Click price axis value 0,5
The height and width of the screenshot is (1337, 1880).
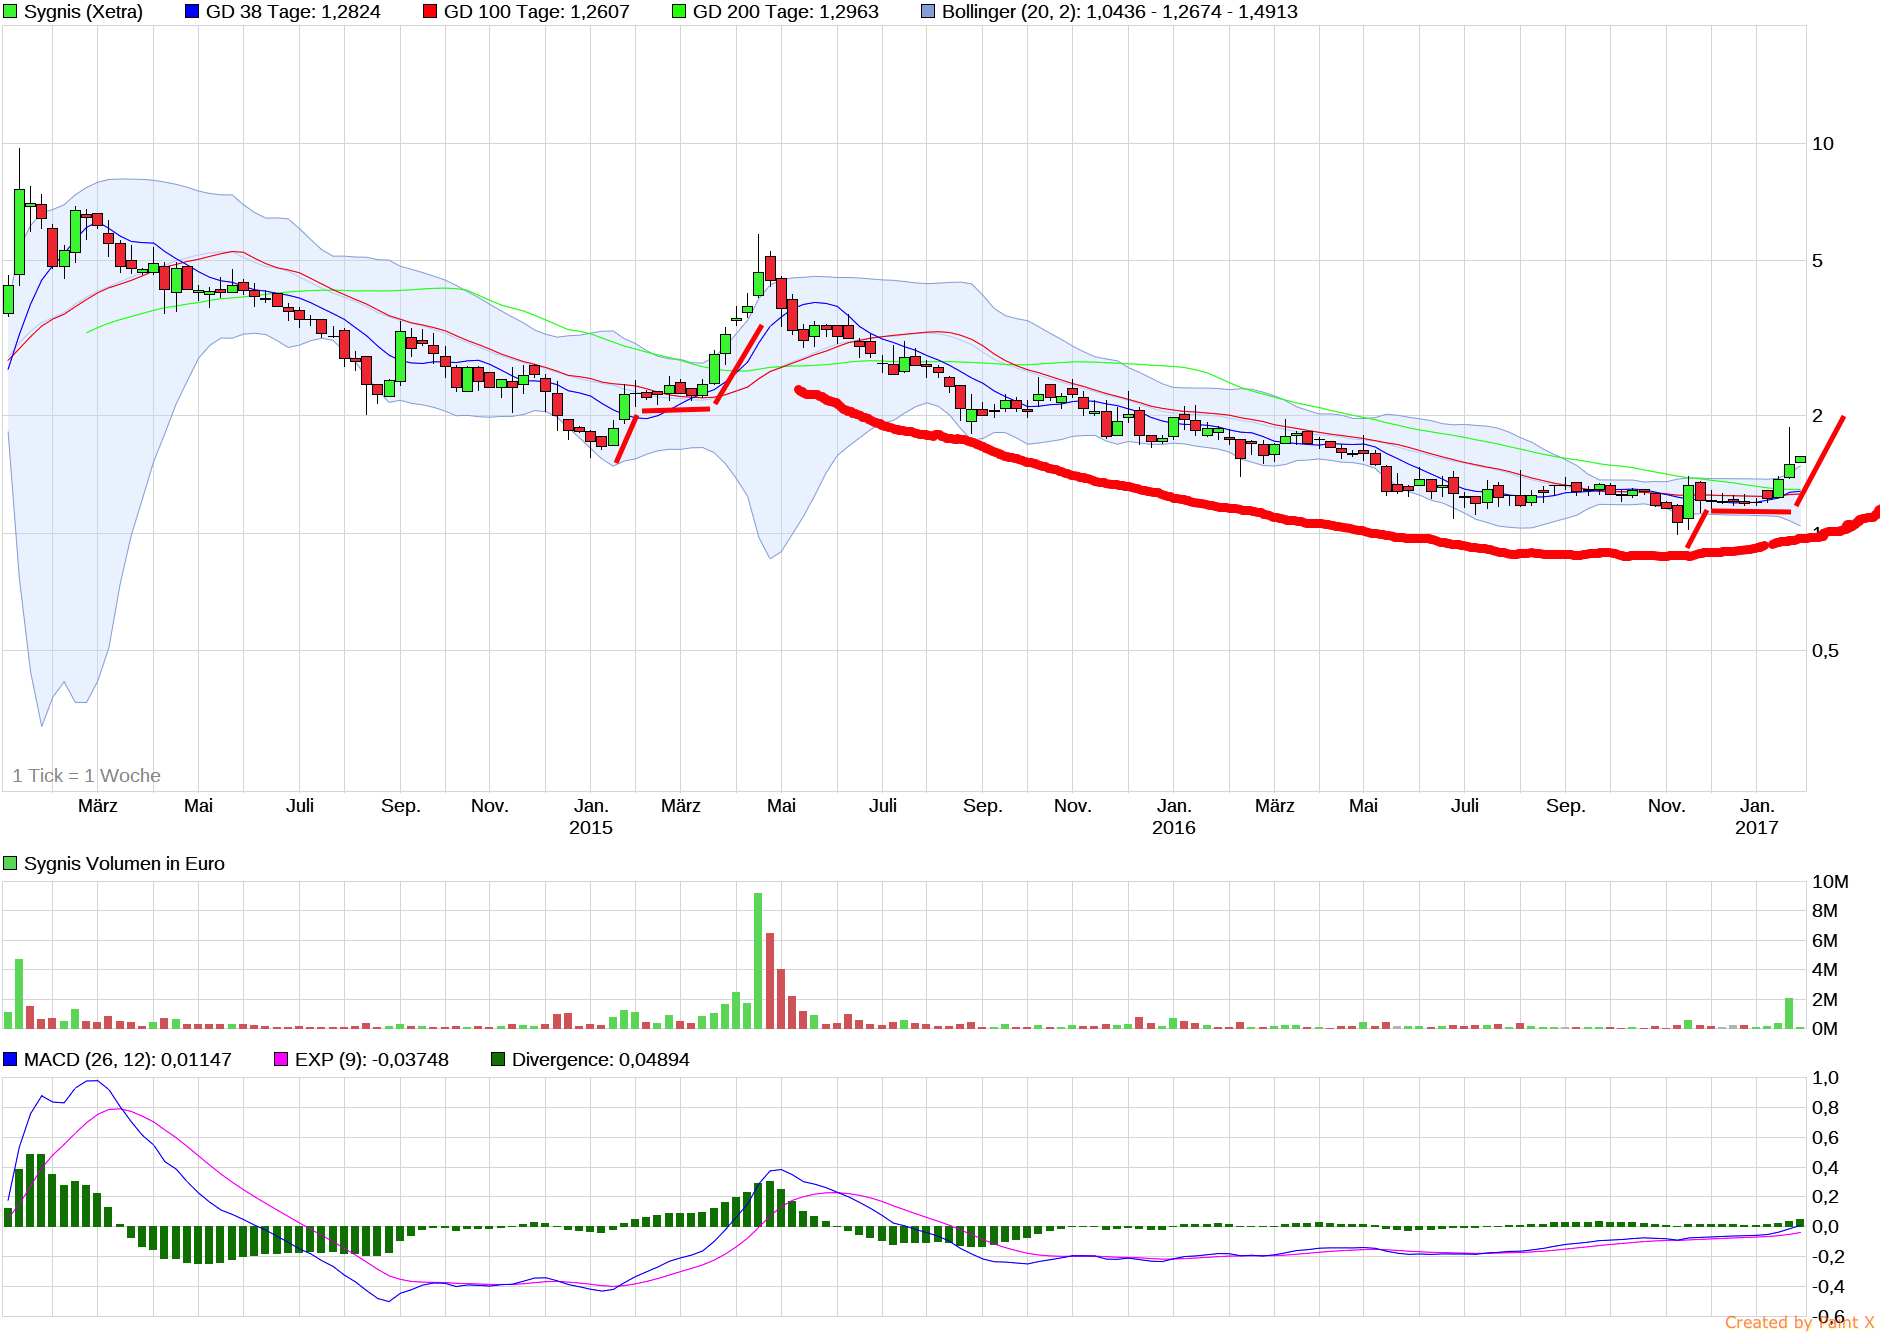coord(1825,651)
